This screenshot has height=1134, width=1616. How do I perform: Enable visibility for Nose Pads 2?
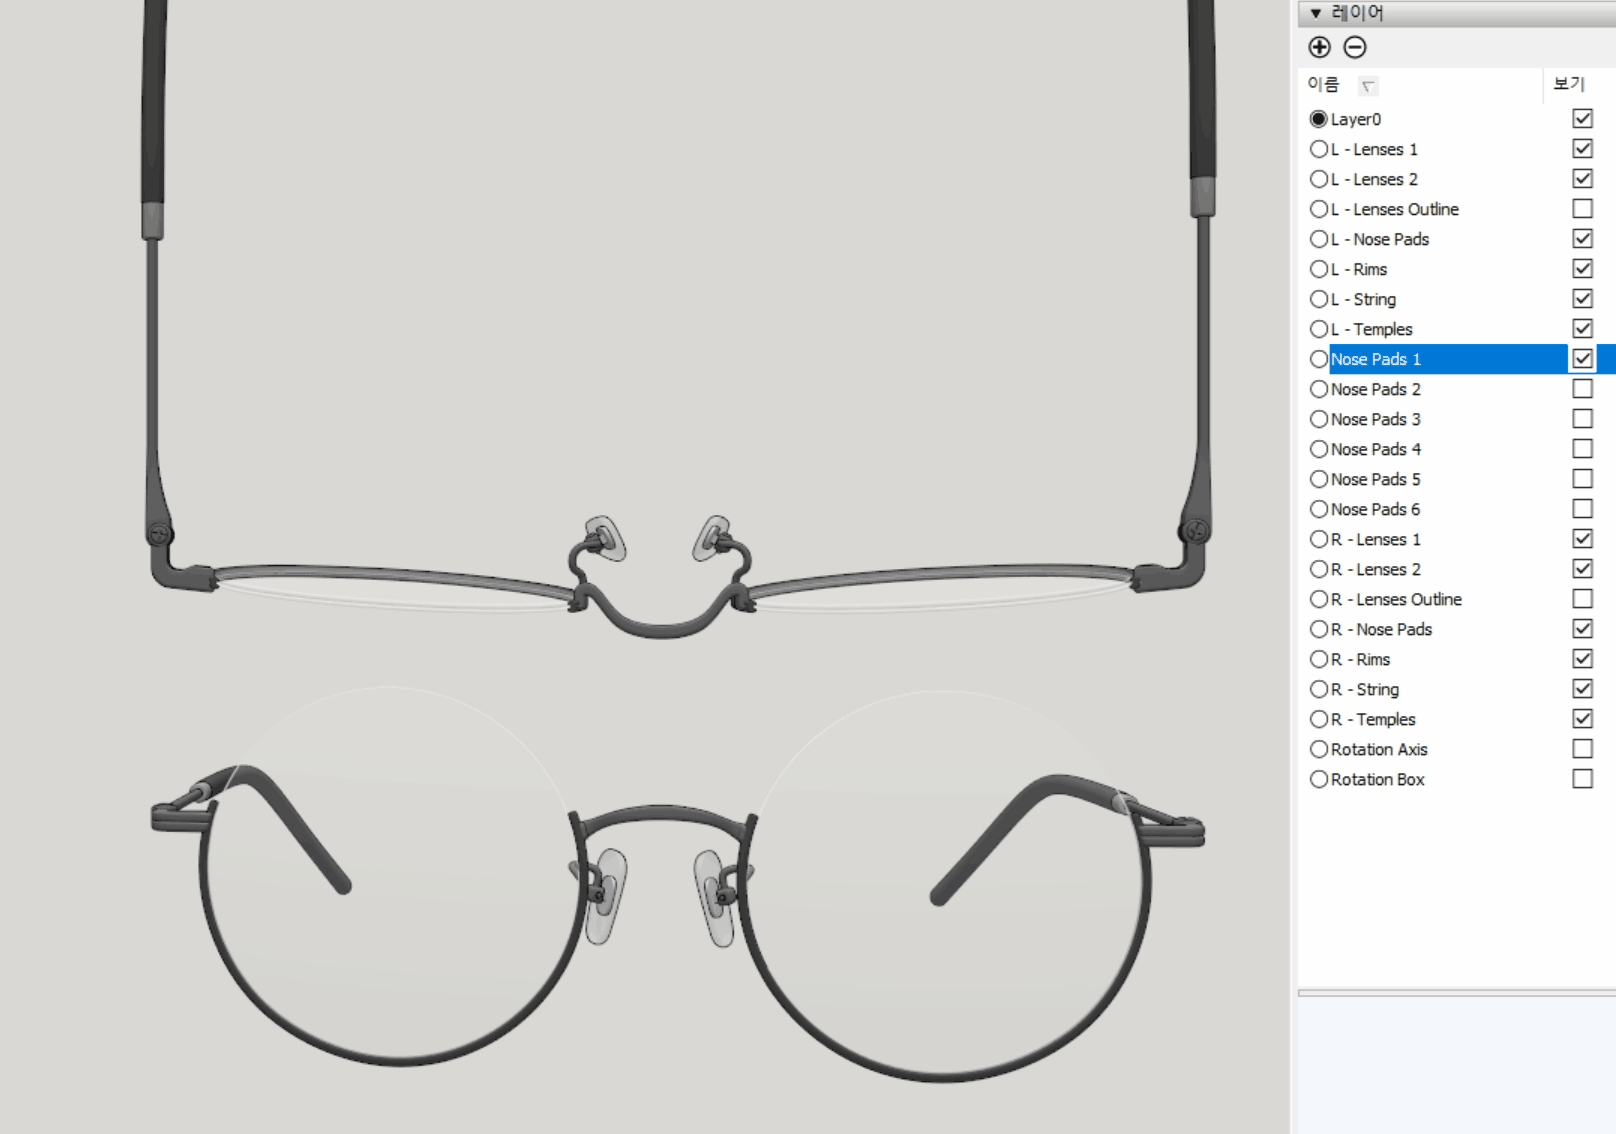point(1582,388)
